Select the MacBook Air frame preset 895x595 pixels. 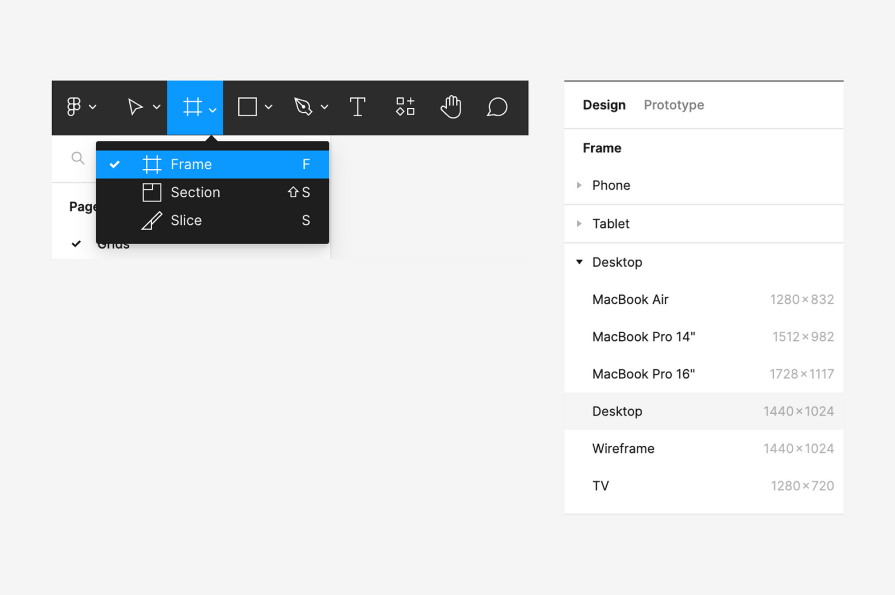tap(630, 299)
